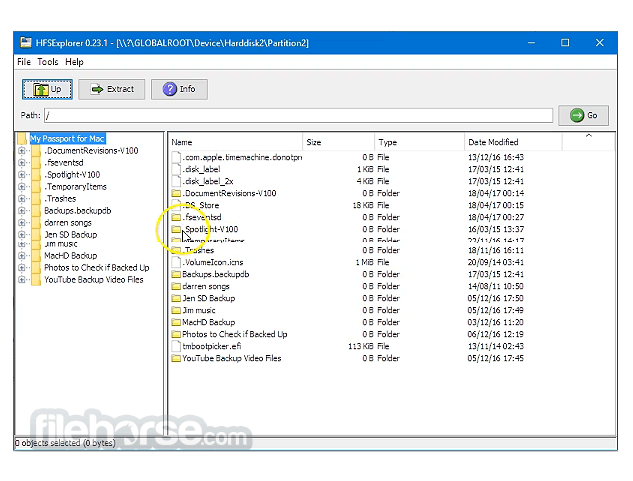Sort by the Size column header
The image size is (633, 481).
(338, 142)
